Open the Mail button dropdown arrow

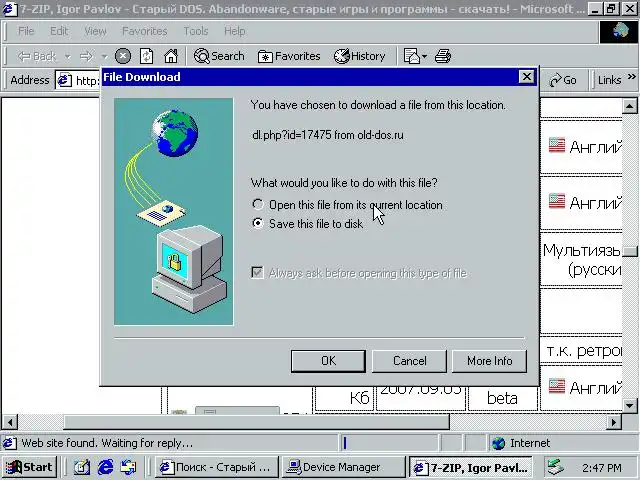click(424, 56)
